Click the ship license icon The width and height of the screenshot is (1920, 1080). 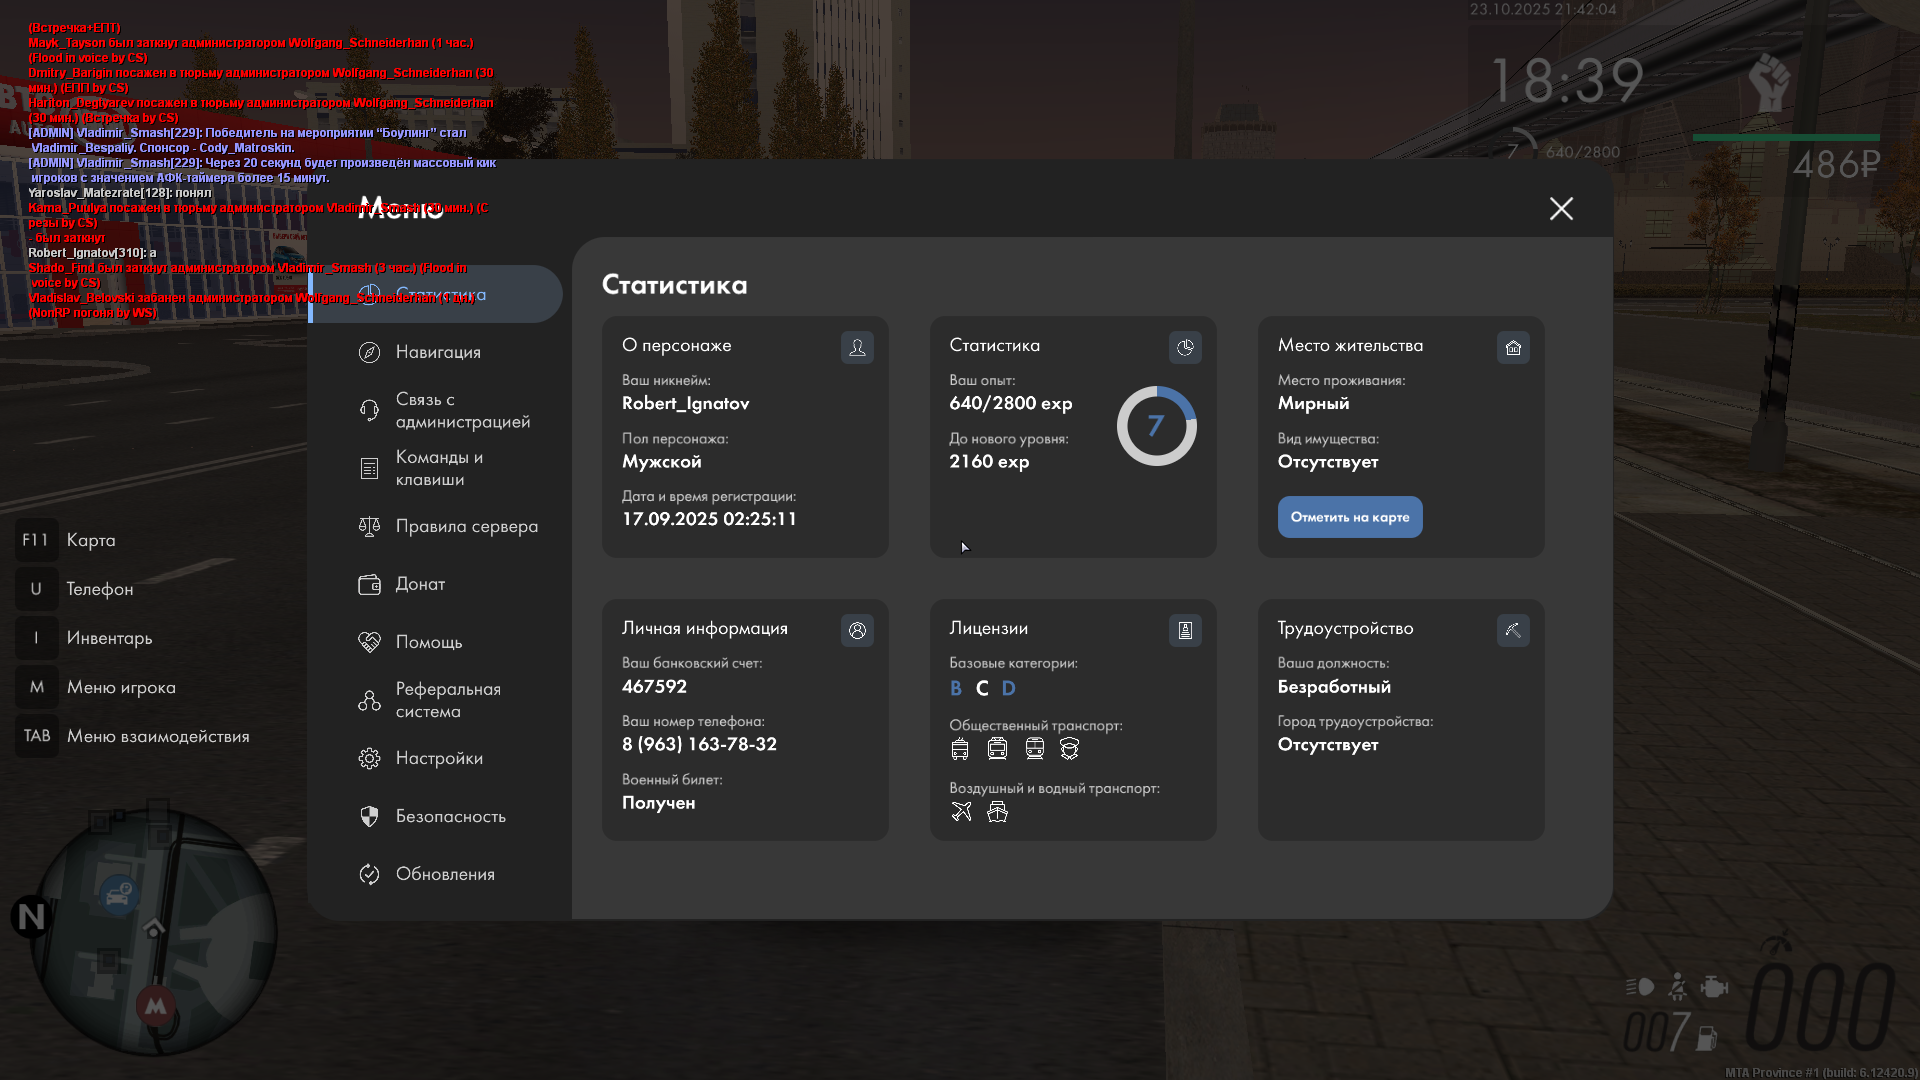coord(997,812)
